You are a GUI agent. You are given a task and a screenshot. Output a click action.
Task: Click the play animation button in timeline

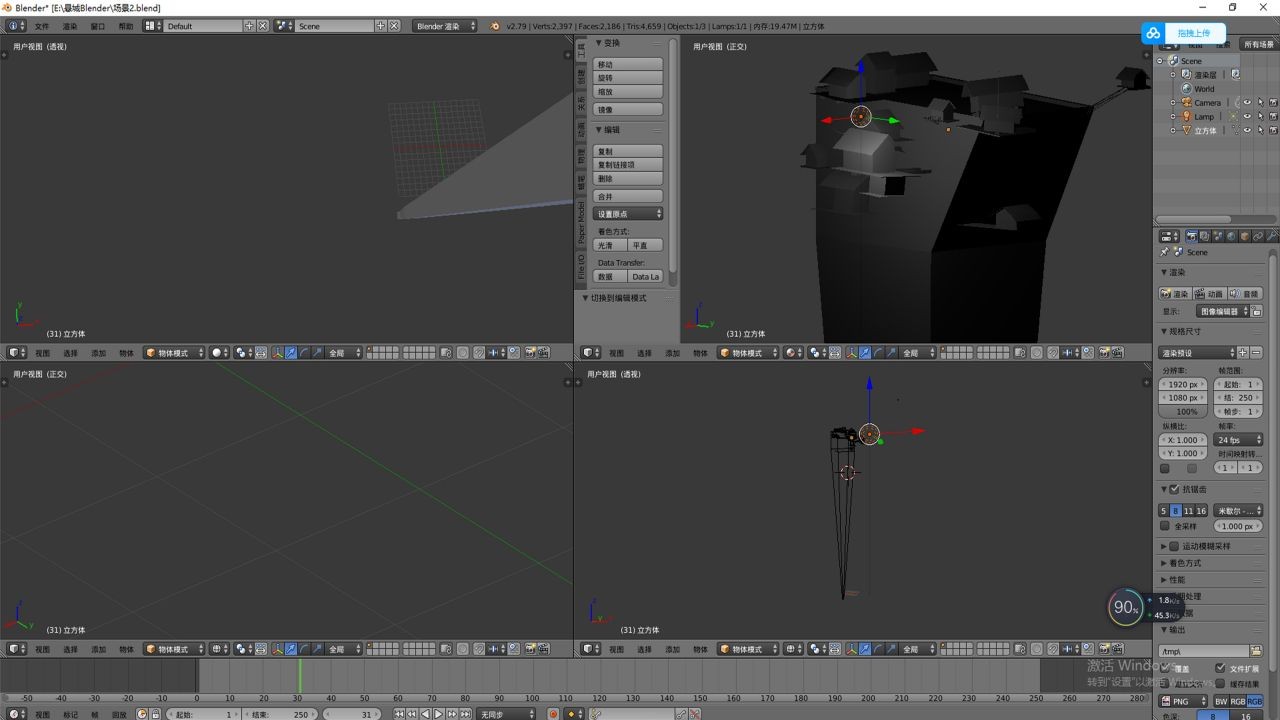pos(438,714)
